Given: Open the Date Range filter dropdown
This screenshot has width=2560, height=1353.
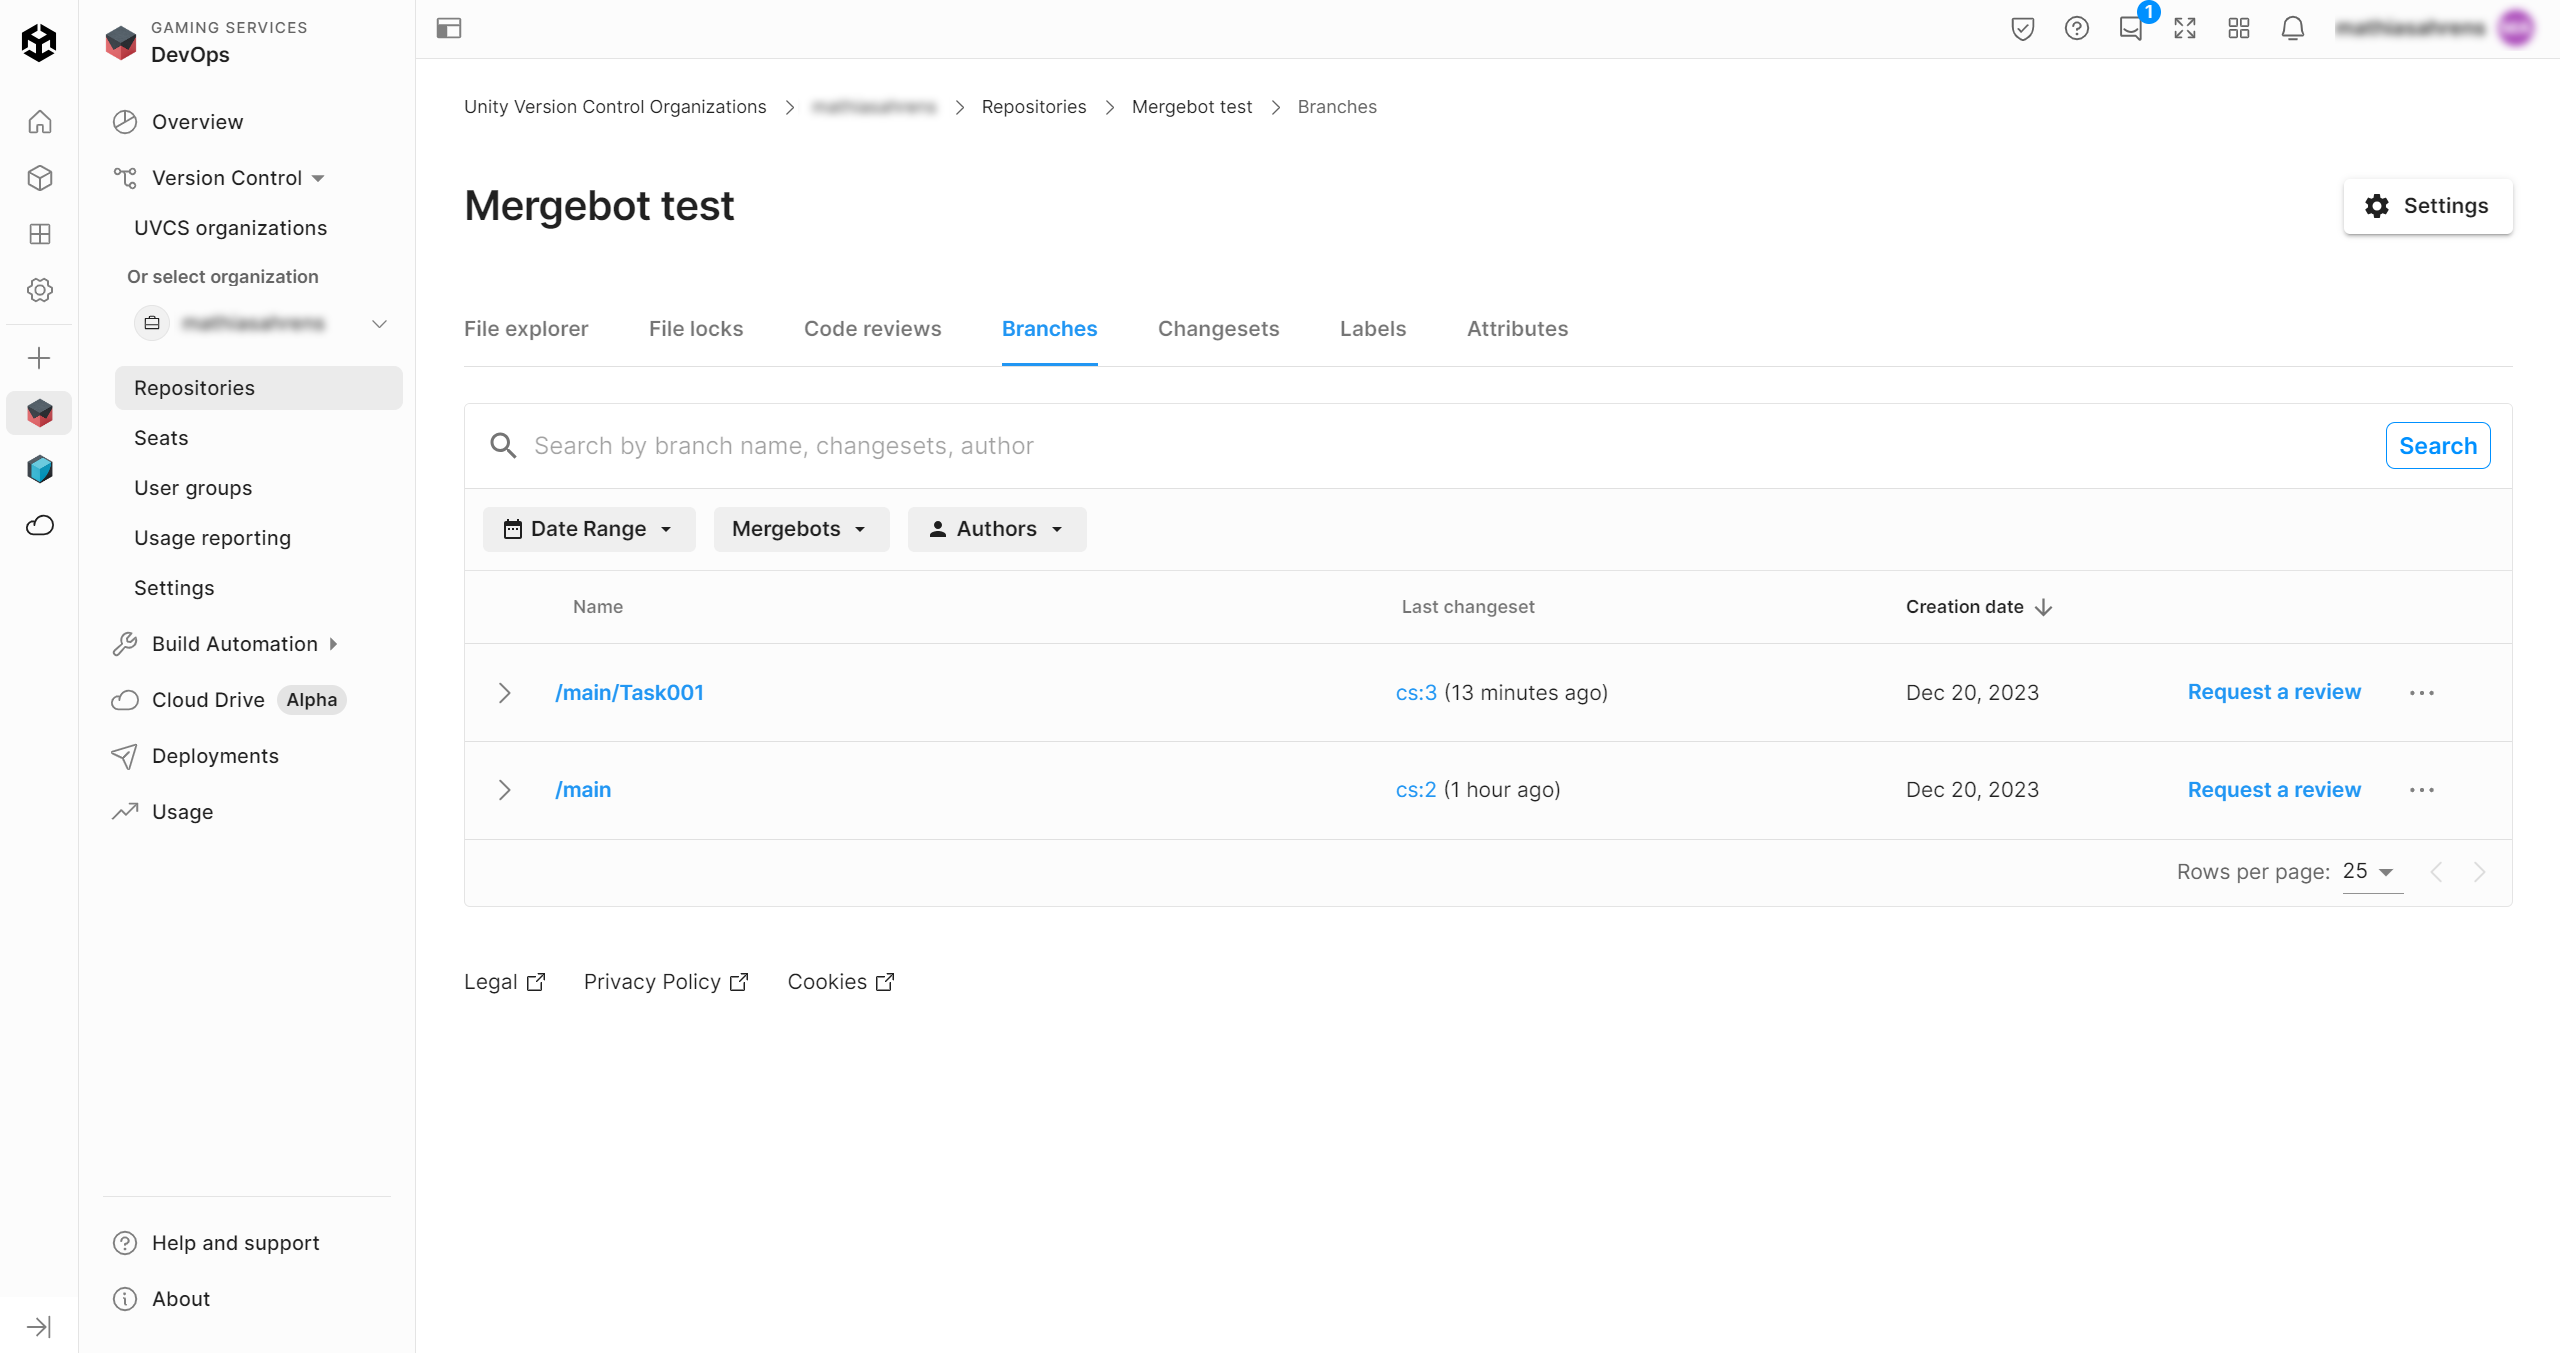Looking at the screenshot, I should 588,529.
